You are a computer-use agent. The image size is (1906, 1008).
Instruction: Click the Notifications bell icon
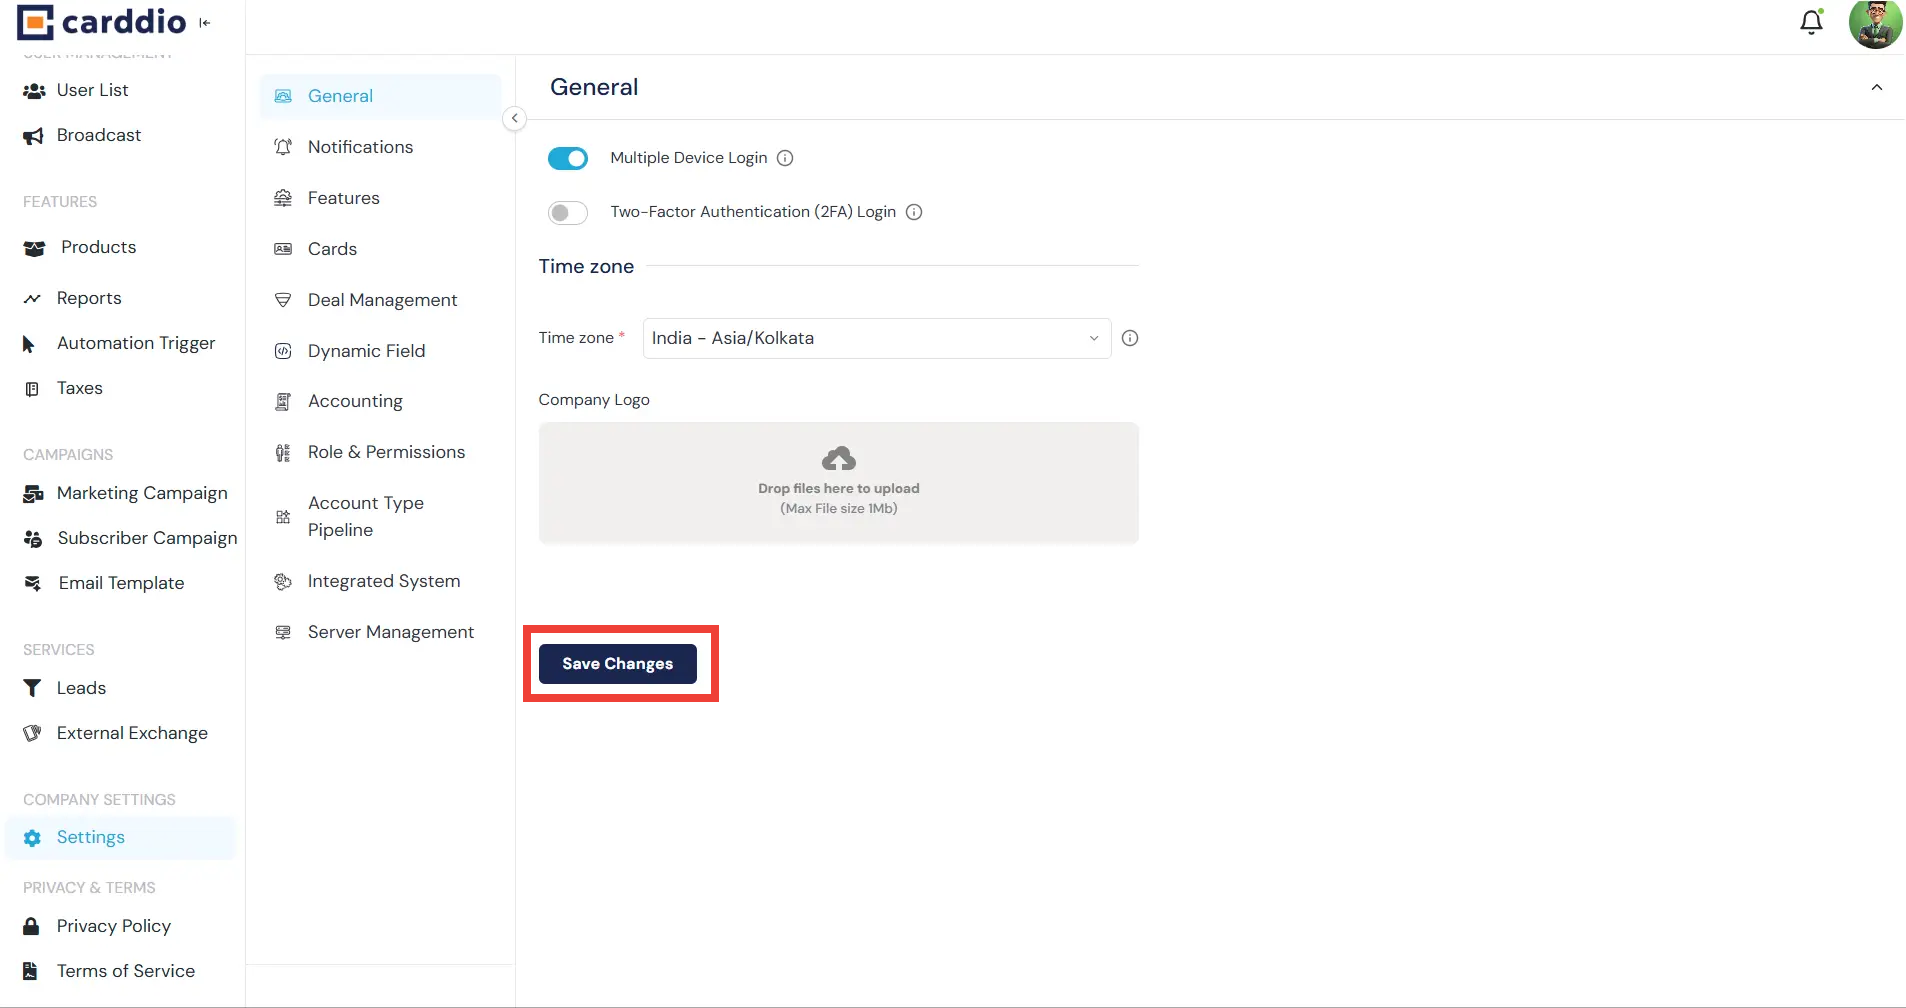click(1811, 22)
